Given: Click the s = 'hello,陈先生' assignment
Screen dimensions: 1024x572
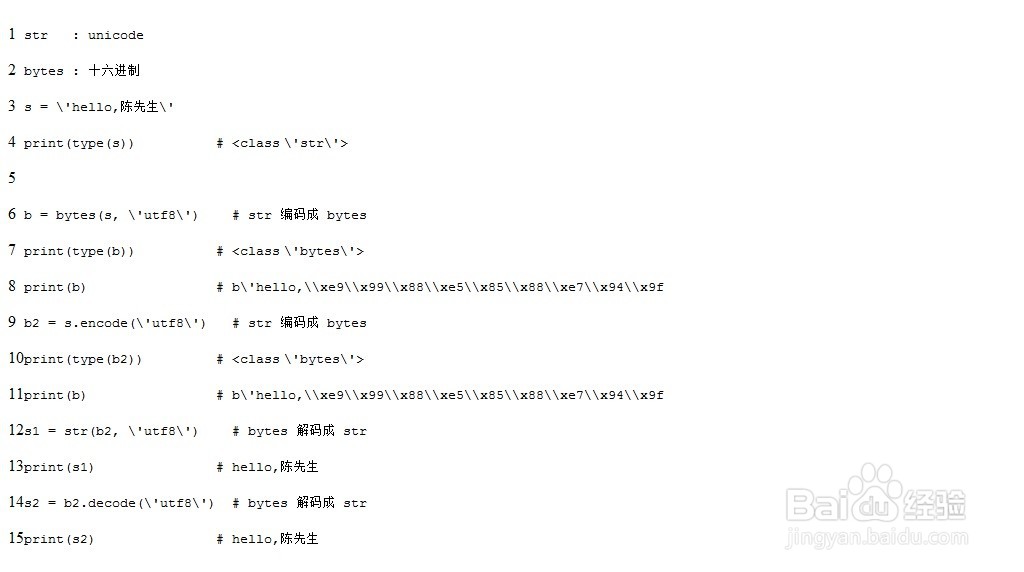Looking at the screenshot, I should 99,107.
